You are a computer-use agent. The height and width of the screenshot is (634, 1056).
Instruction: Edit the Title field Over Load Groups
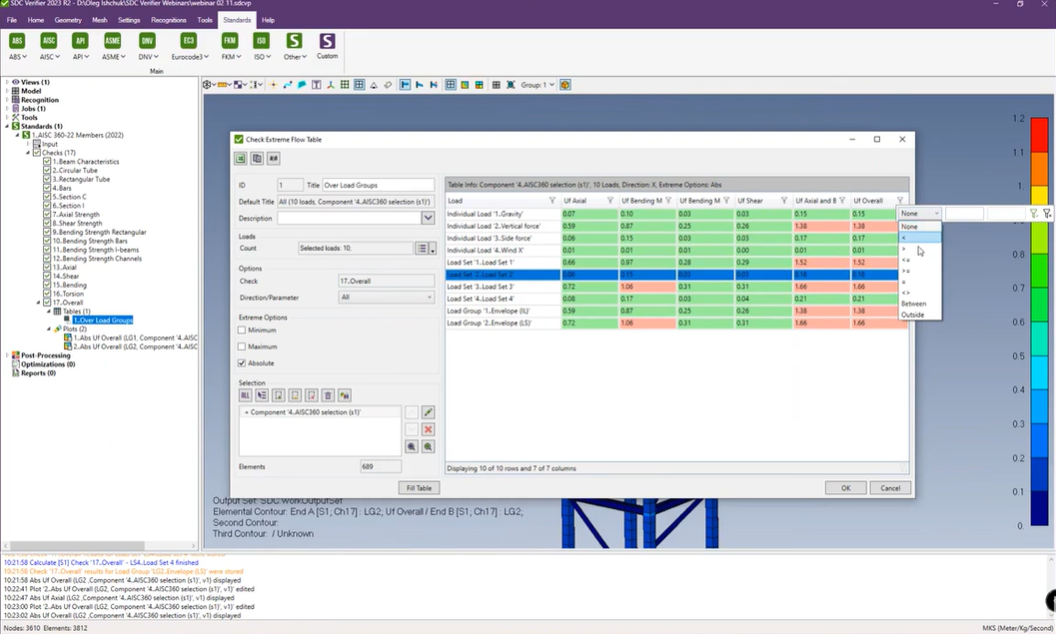pos(375,186)
